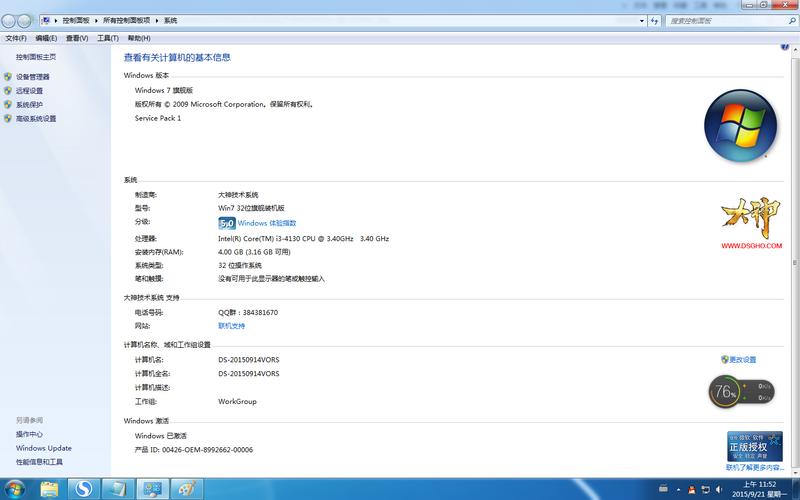Open 联机支持 website link
This screenshot has width=800, height=500.
[x=232, y=326]
